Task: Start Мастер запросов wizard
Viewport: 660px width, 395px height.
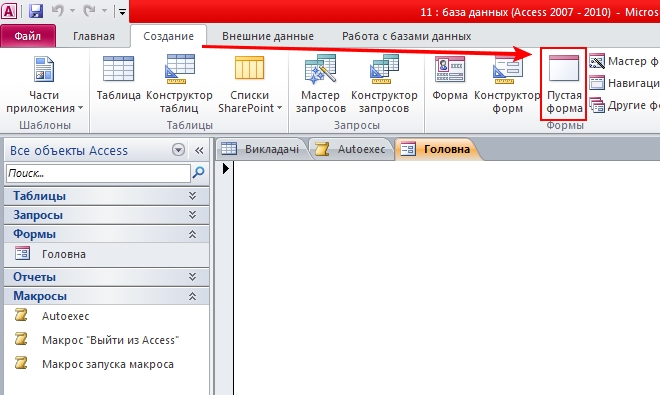Action: pyautogui.click(x=321, y=85)
